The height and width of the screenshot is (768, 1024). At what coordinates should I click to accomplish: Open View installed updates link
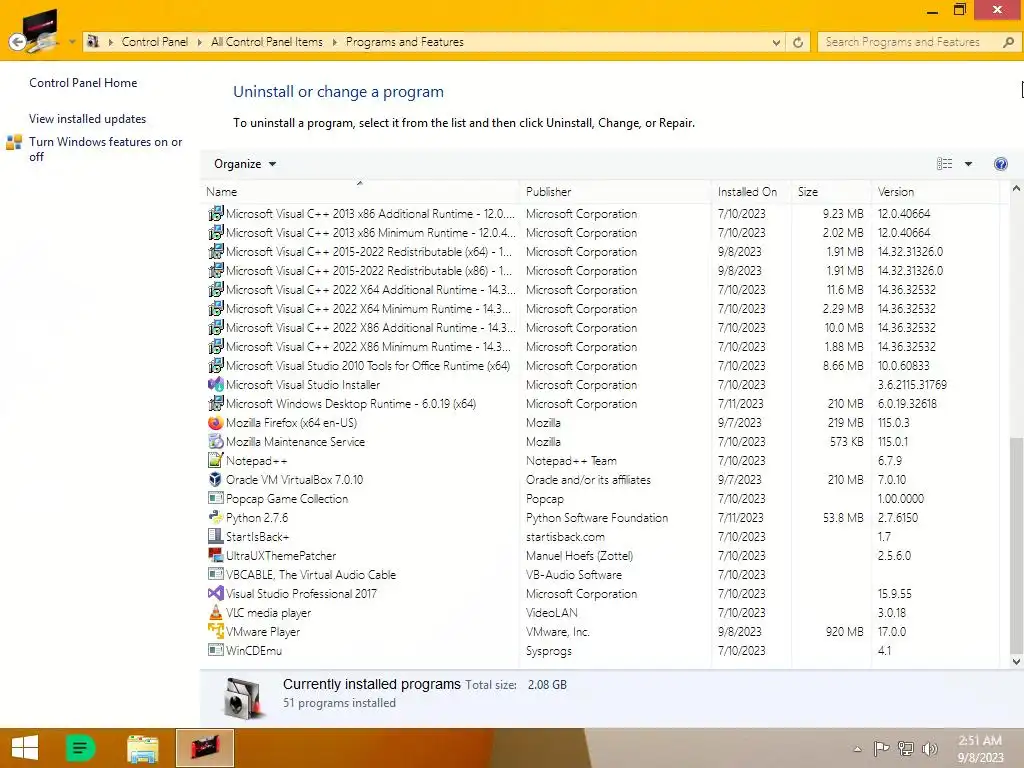click(88, 119)
